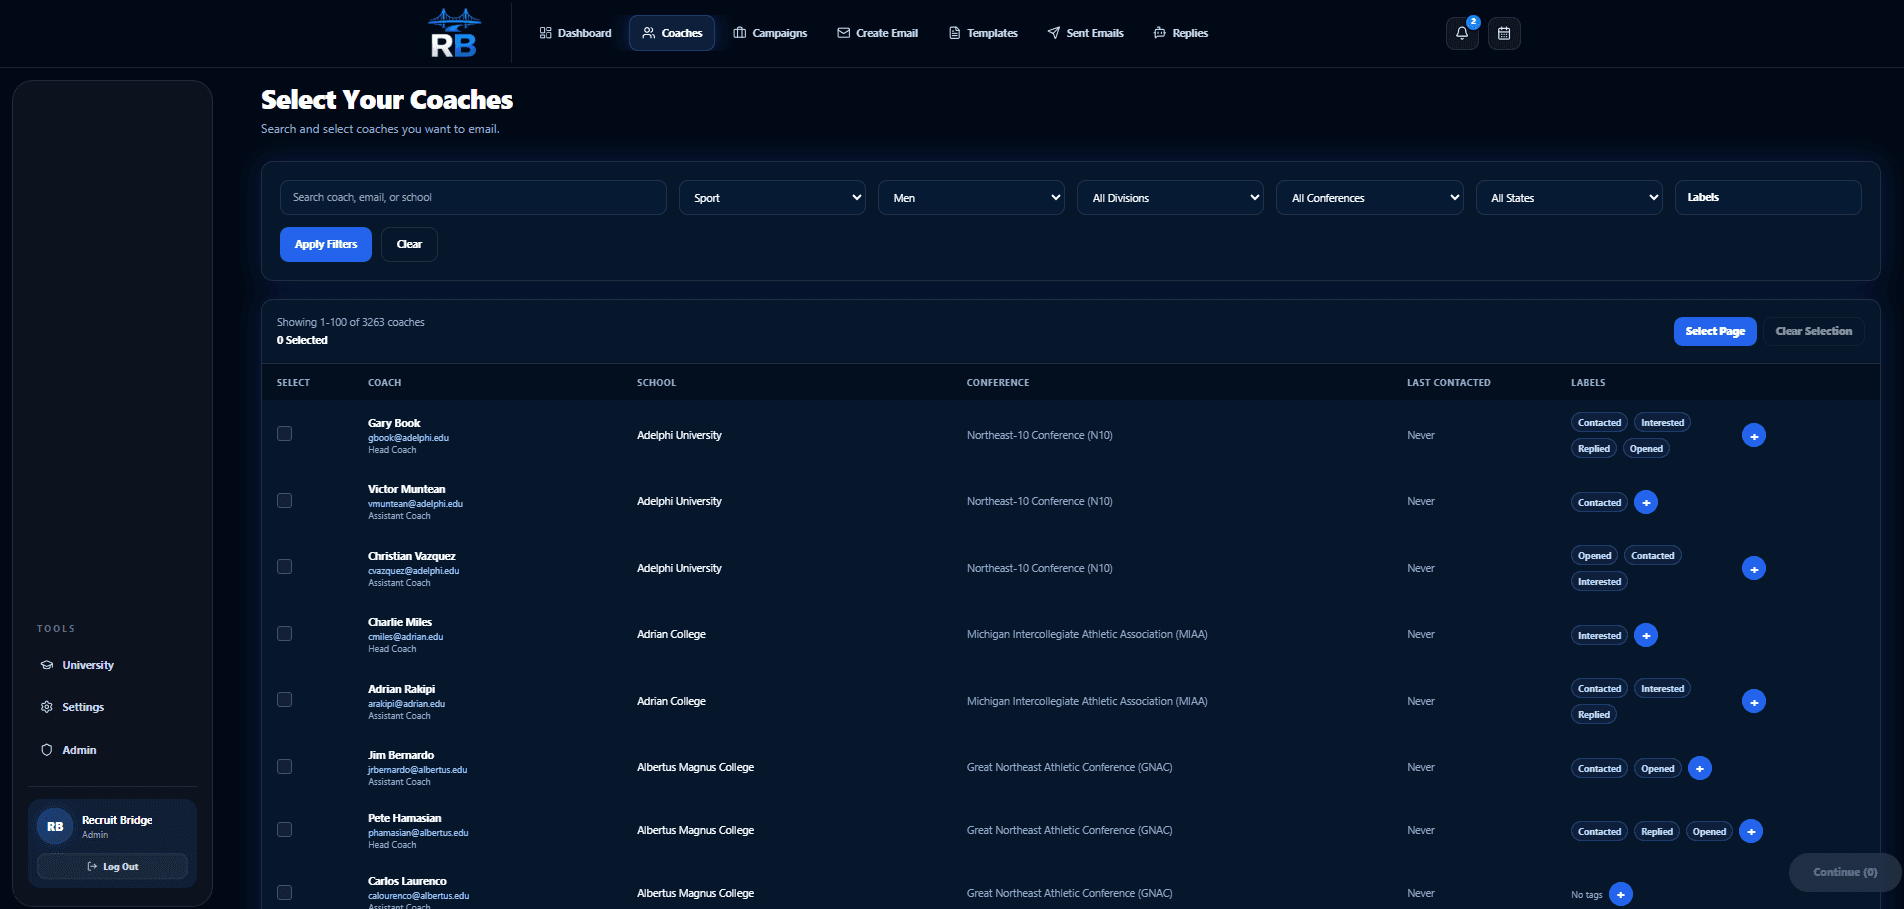The height and width of the screenshot is (909, 1904).
Task: Click Replied label on Pete Hamasian row
Action: (1656, 831)
